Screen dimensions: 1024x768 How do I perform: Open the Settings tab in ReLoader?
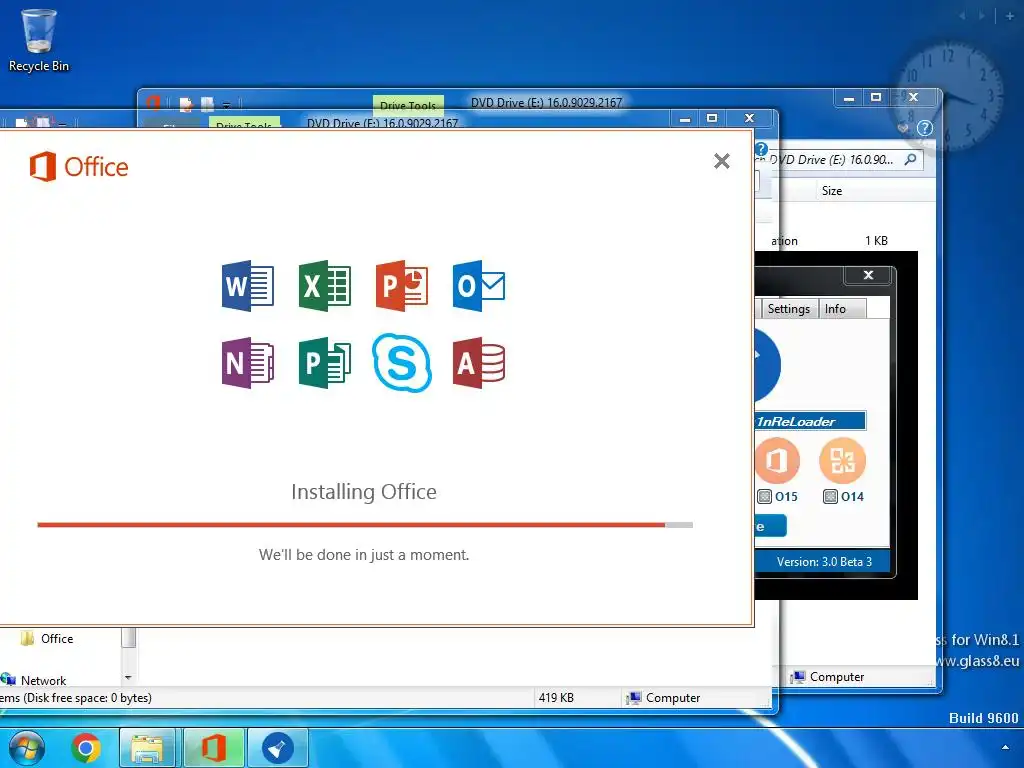[x=788, y=308]
